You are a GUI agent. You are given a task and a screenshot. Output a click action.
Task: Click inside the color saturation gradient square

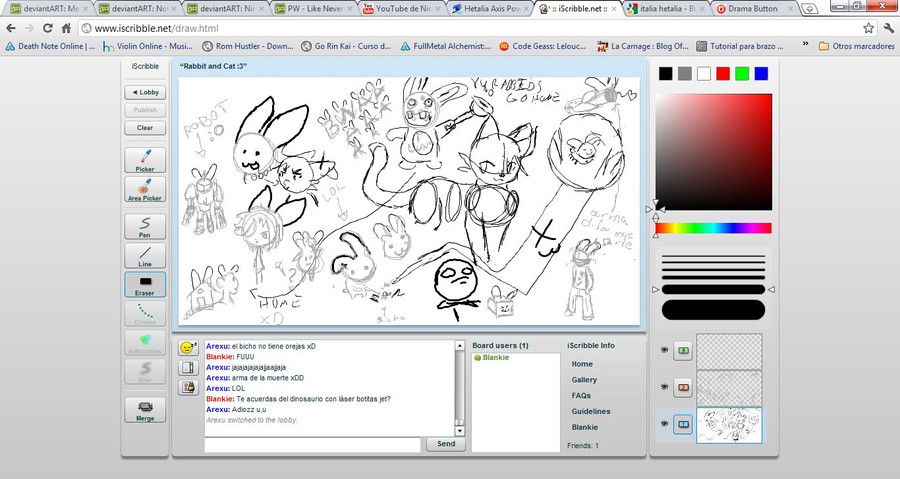point(713,152)
